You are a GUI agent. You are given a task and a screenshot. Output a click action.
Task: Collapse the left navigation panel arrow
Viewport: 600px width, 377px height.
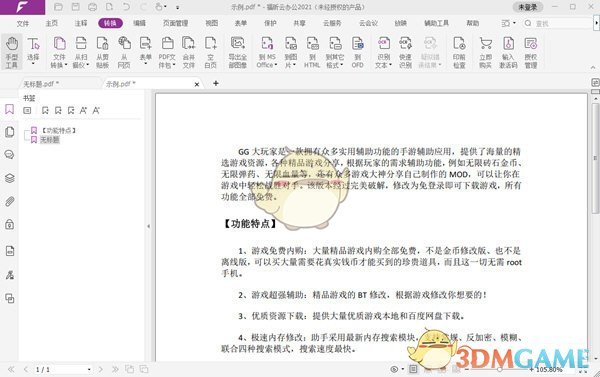pos(148,226)
